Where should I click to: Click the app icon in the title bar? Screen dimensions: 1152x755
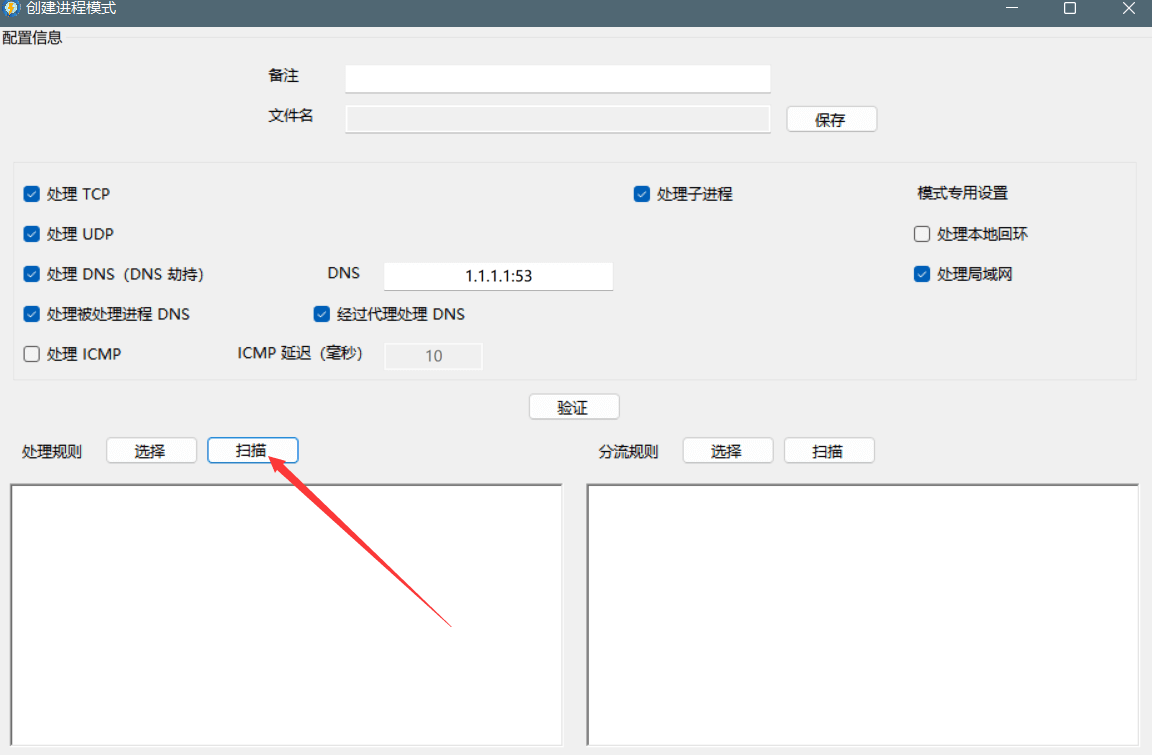click(x=11, y=8)
